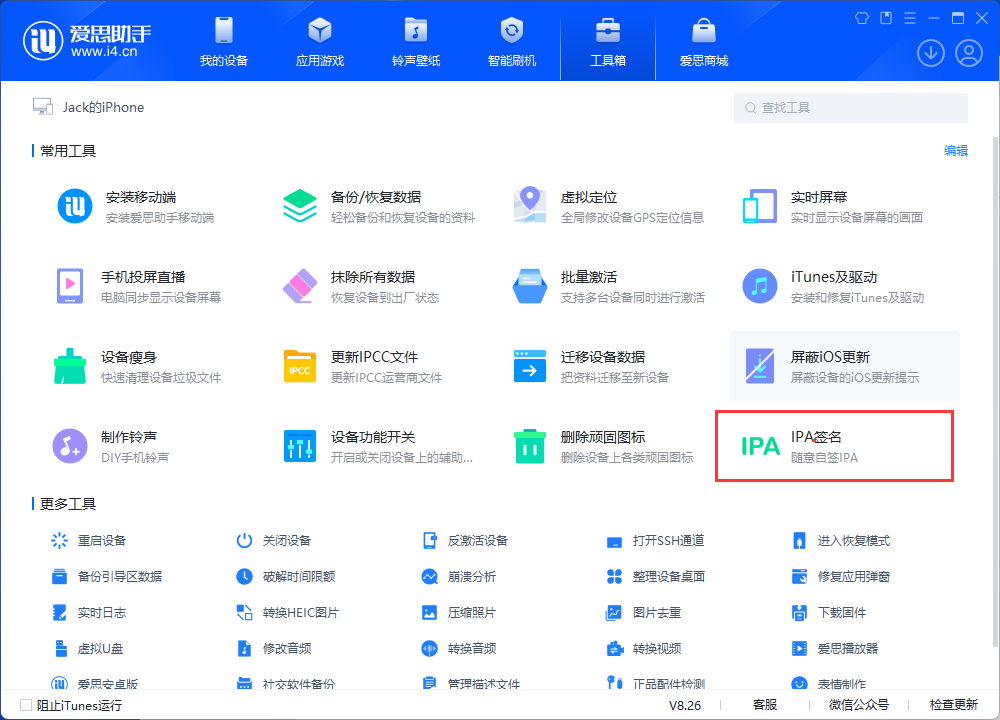Open the 迁移设备数据 arrow icon
This screenshot has height=720, width=1000.
click(529, 366)
